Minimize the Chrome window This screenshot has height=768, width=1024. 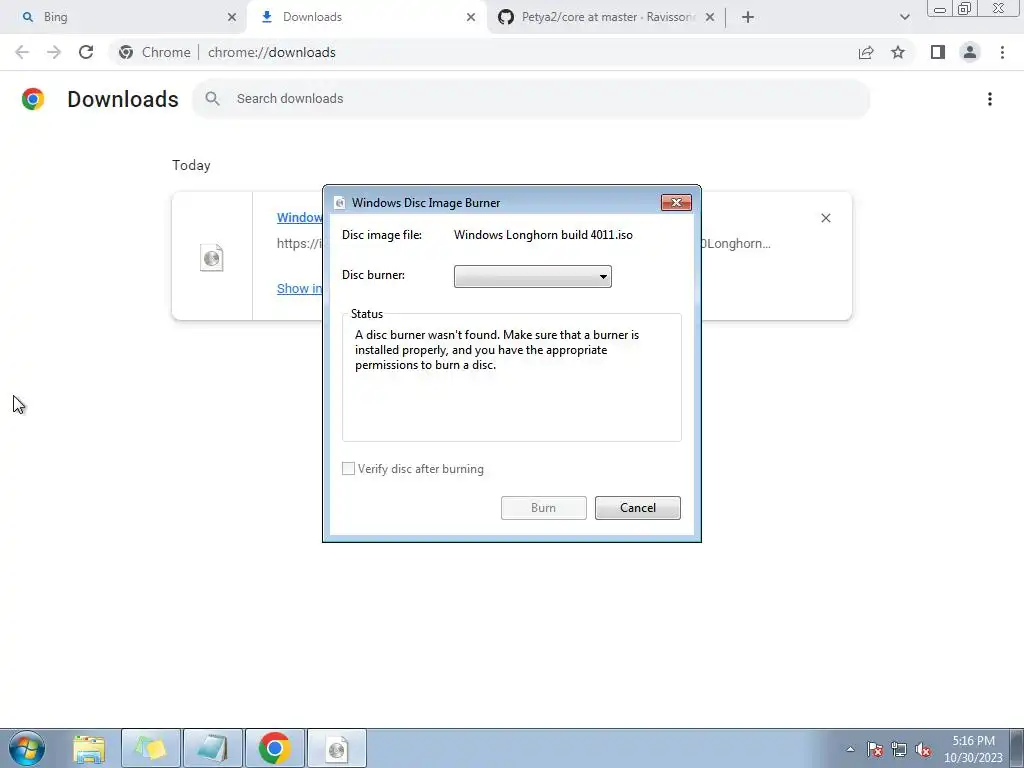(940, 9)
